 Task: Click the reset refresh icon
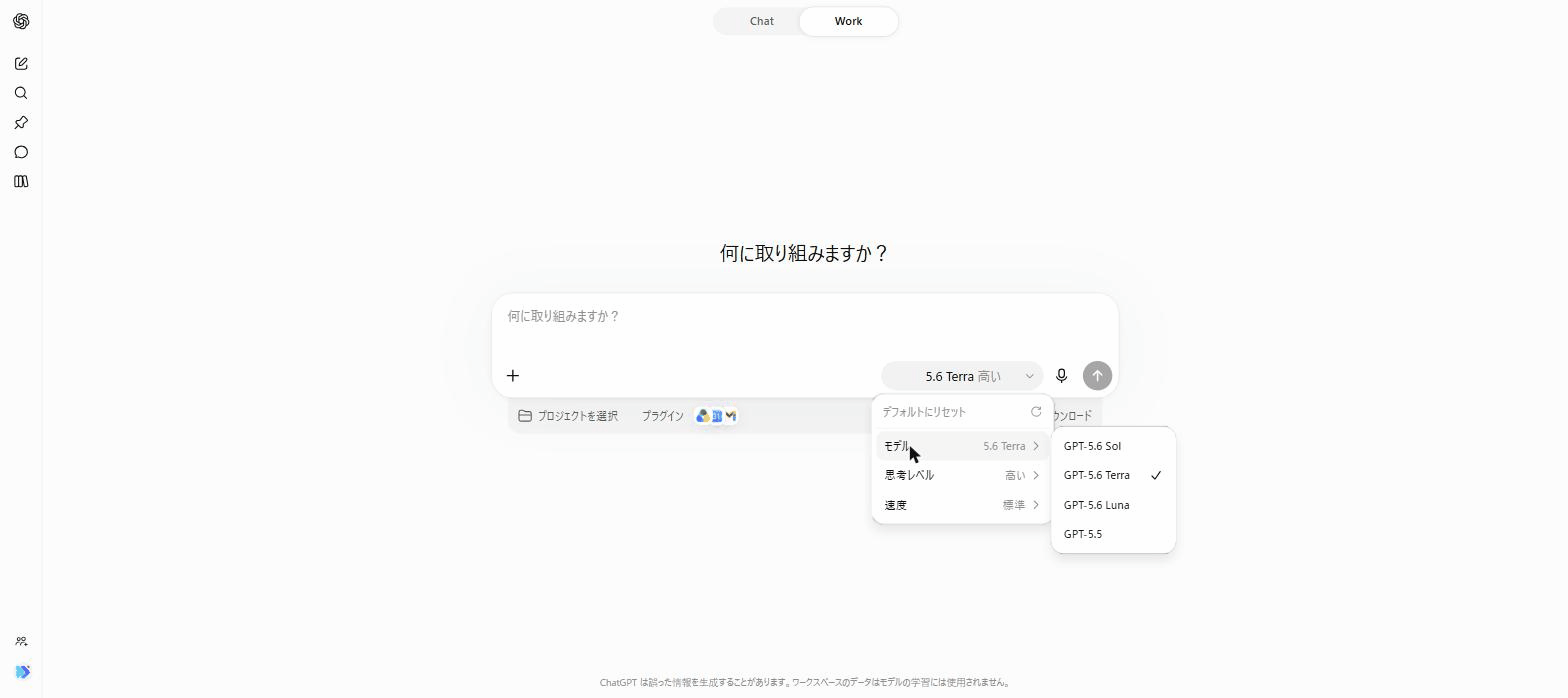(1036, 412)
